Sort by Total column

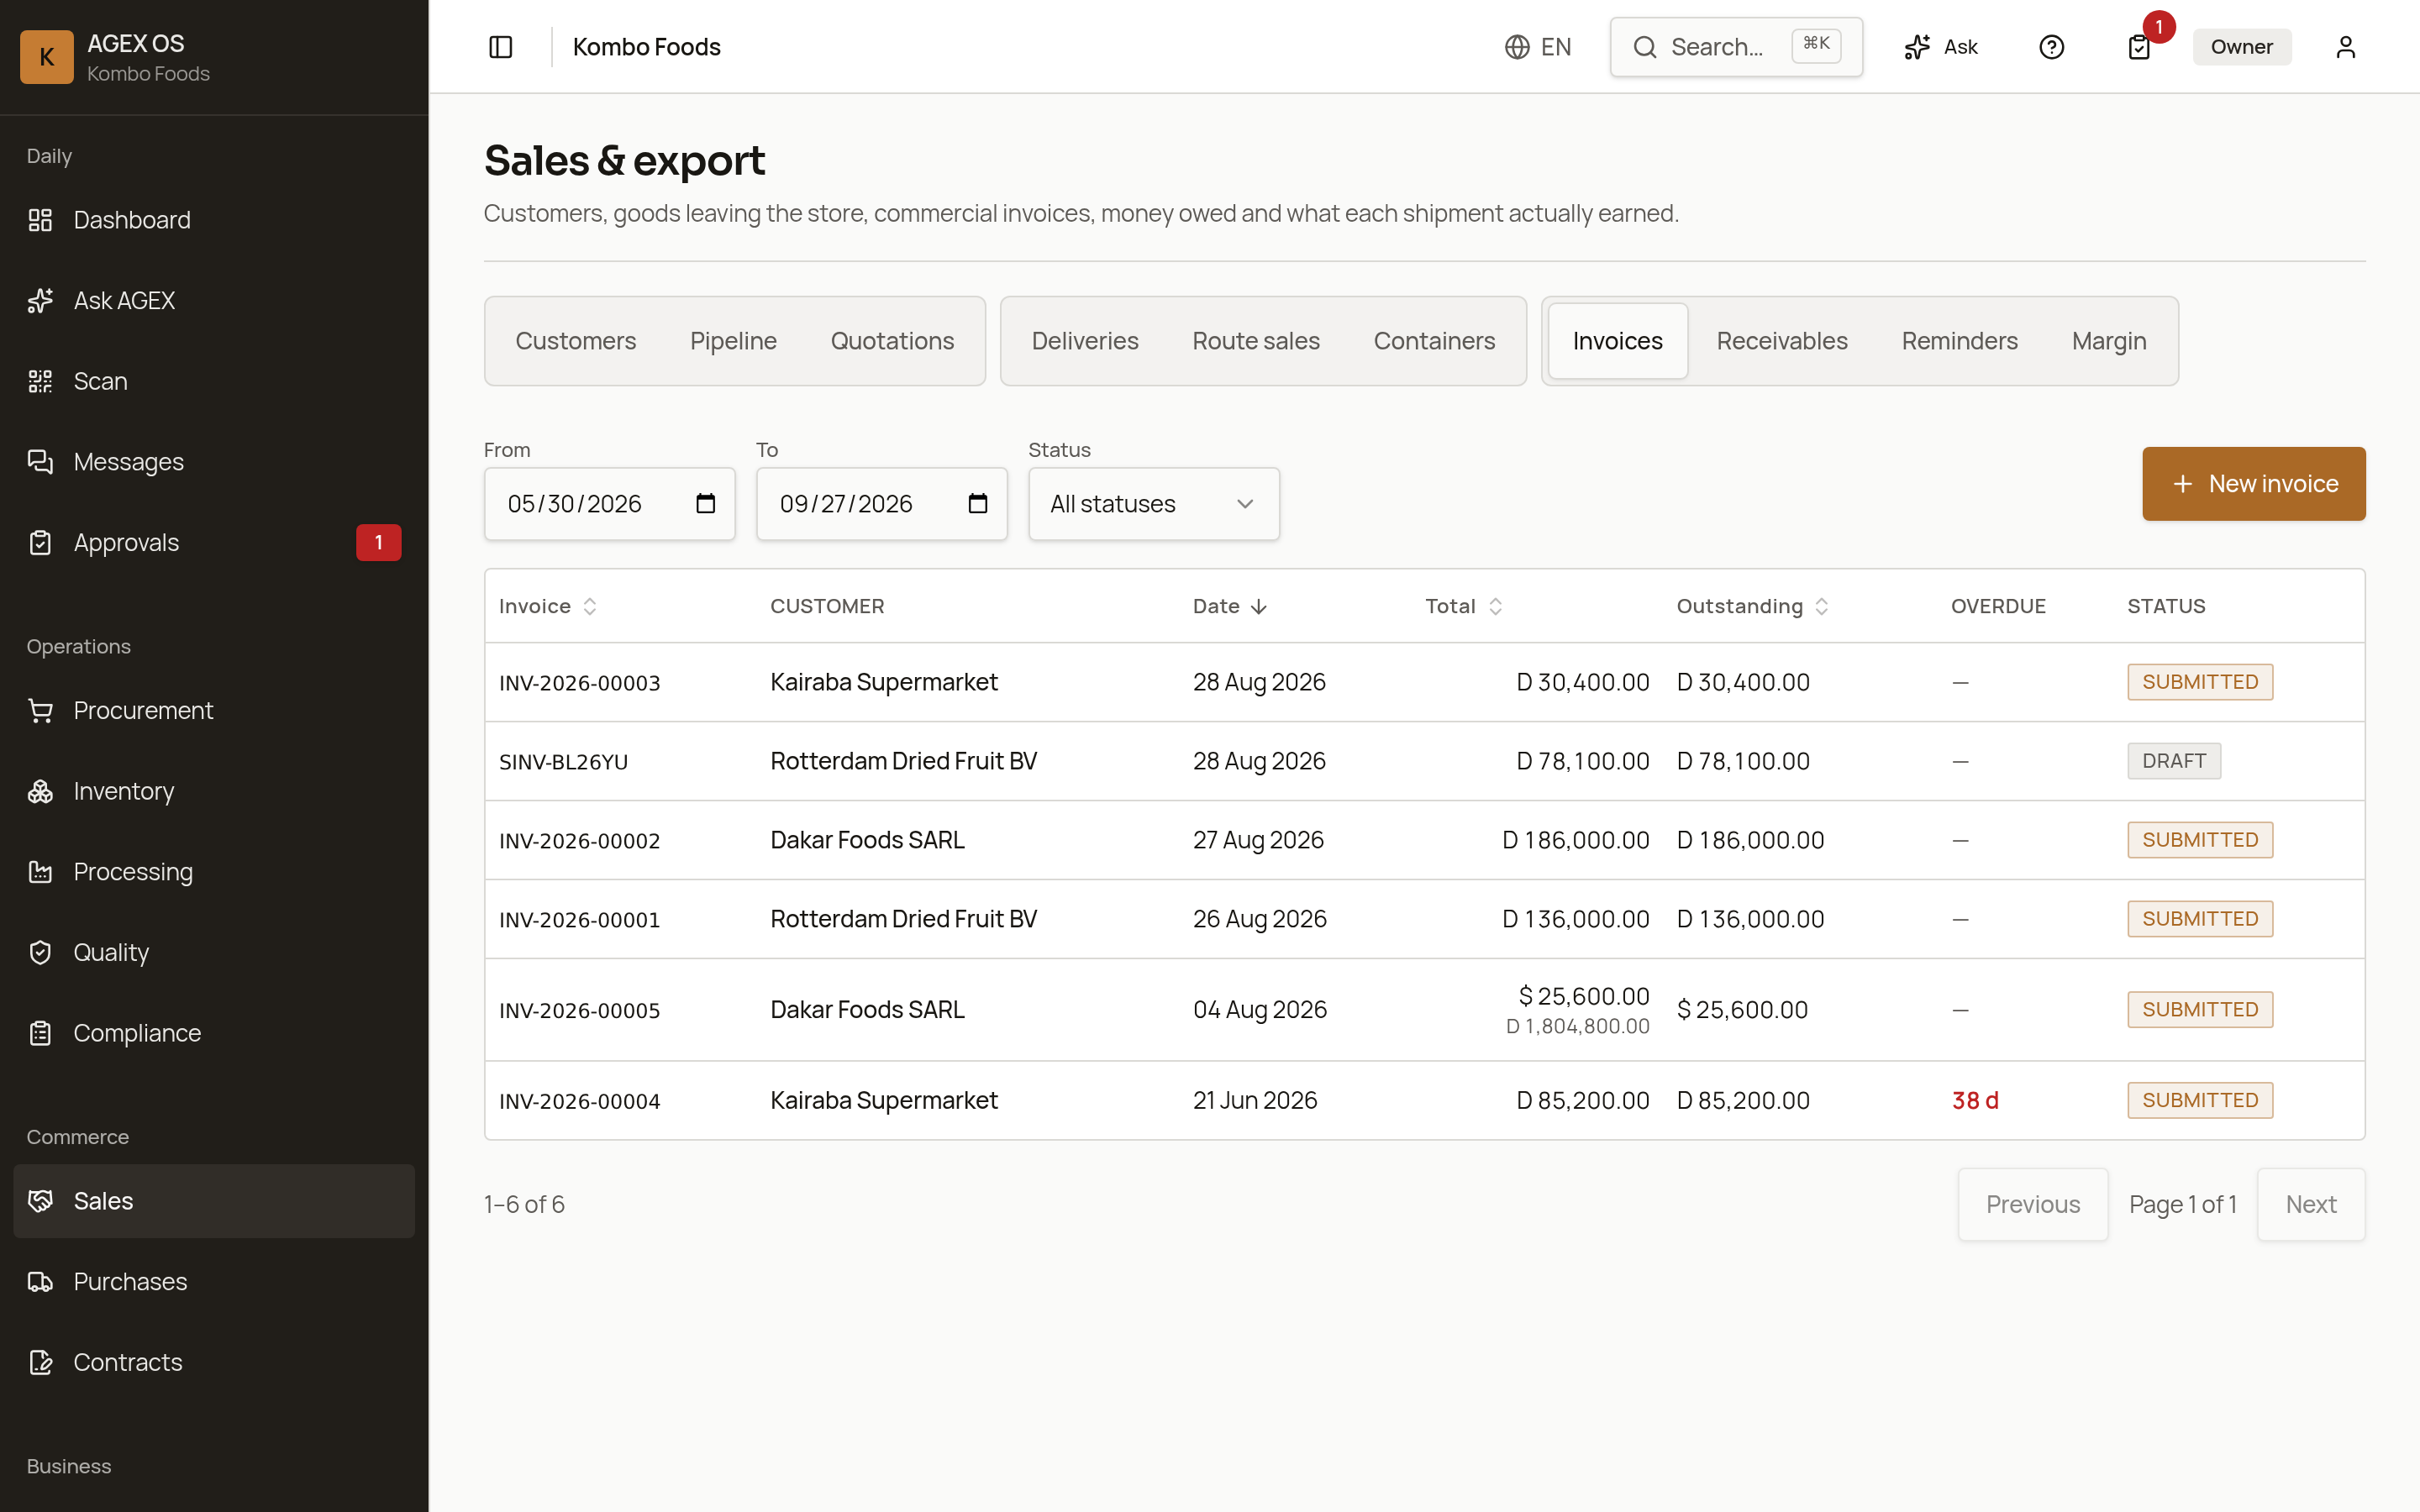point(1464,606)
